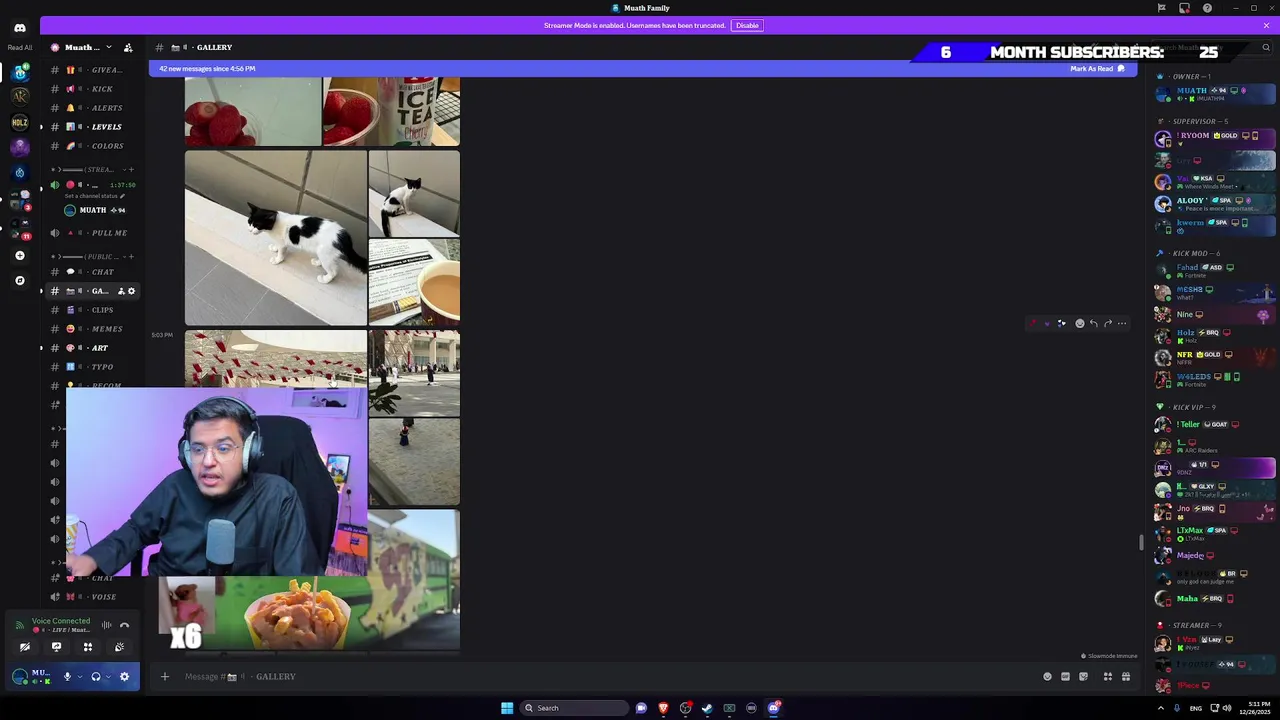
Task: Open member ALOOY profile
Action: click(1216, 203)
